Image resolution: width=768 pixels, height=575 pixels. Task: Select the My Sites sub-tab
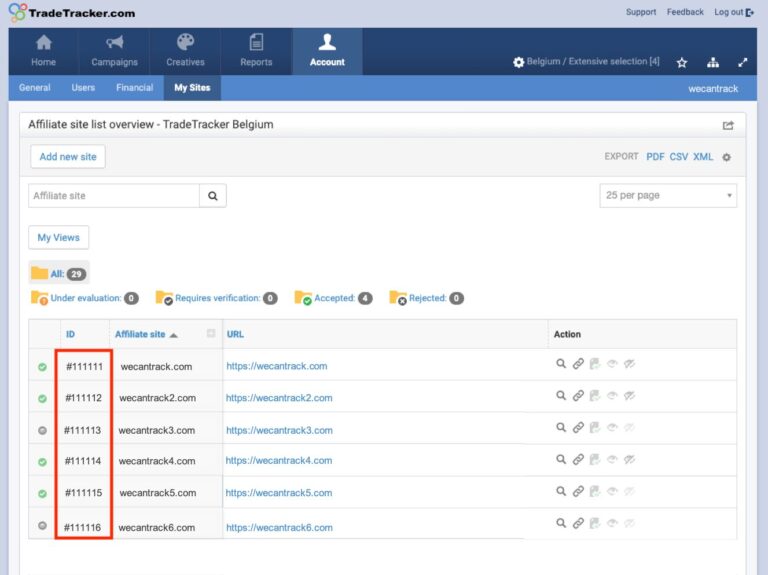click(192, 88)
